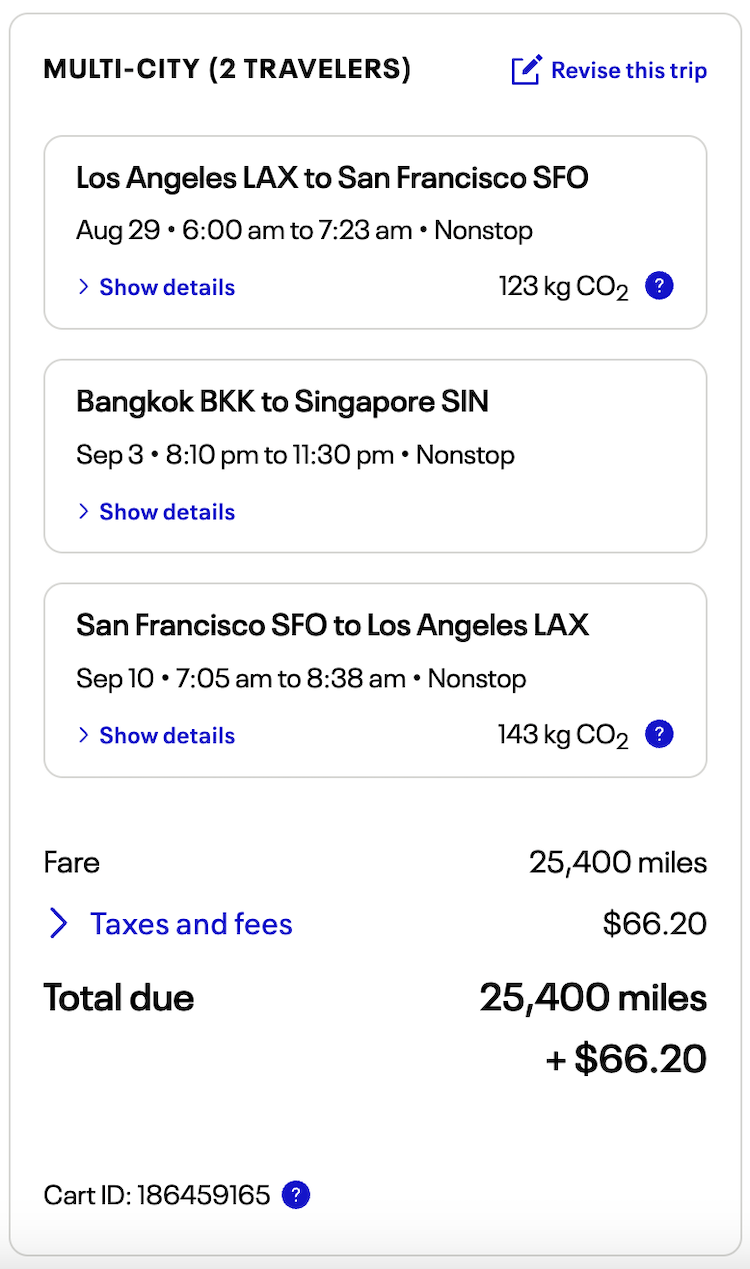Expand the Taxes and fees chevron
This screenshot has height=1269, width=750.
tap(59, 924)
